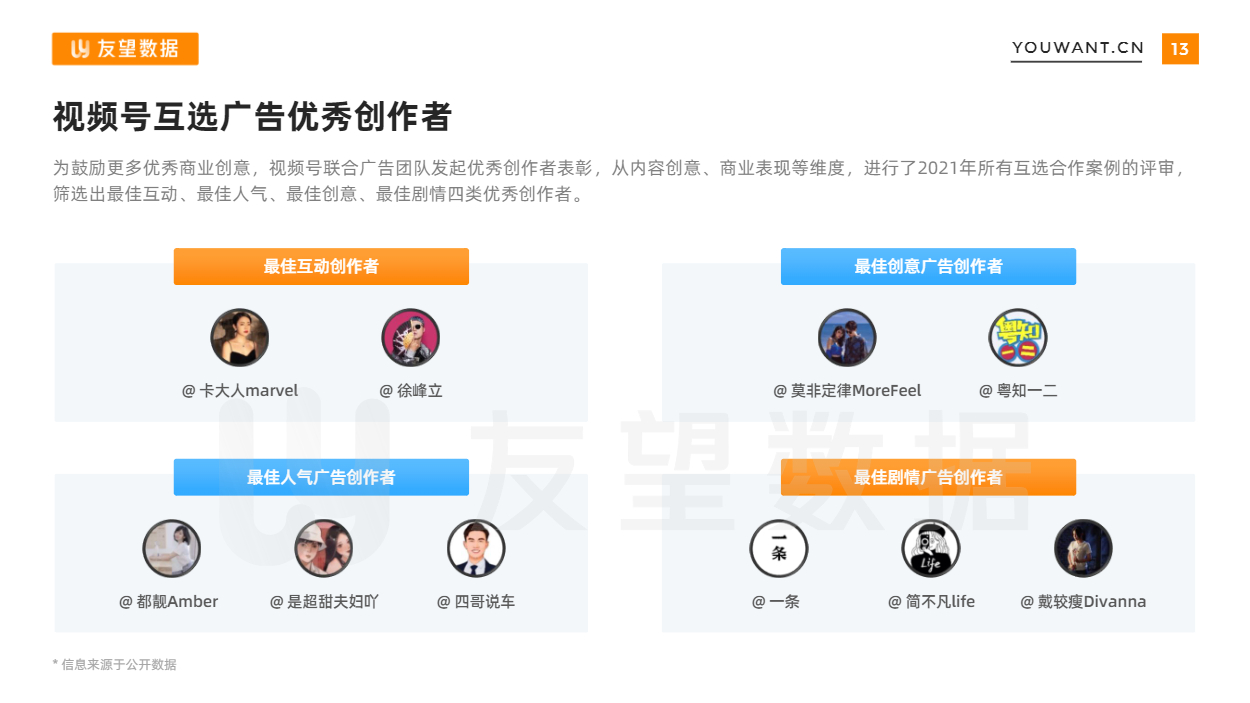1250x703 pixels.
Task: Select the 莫非定律MoreFeel avatar
Action: click(847, 337)
